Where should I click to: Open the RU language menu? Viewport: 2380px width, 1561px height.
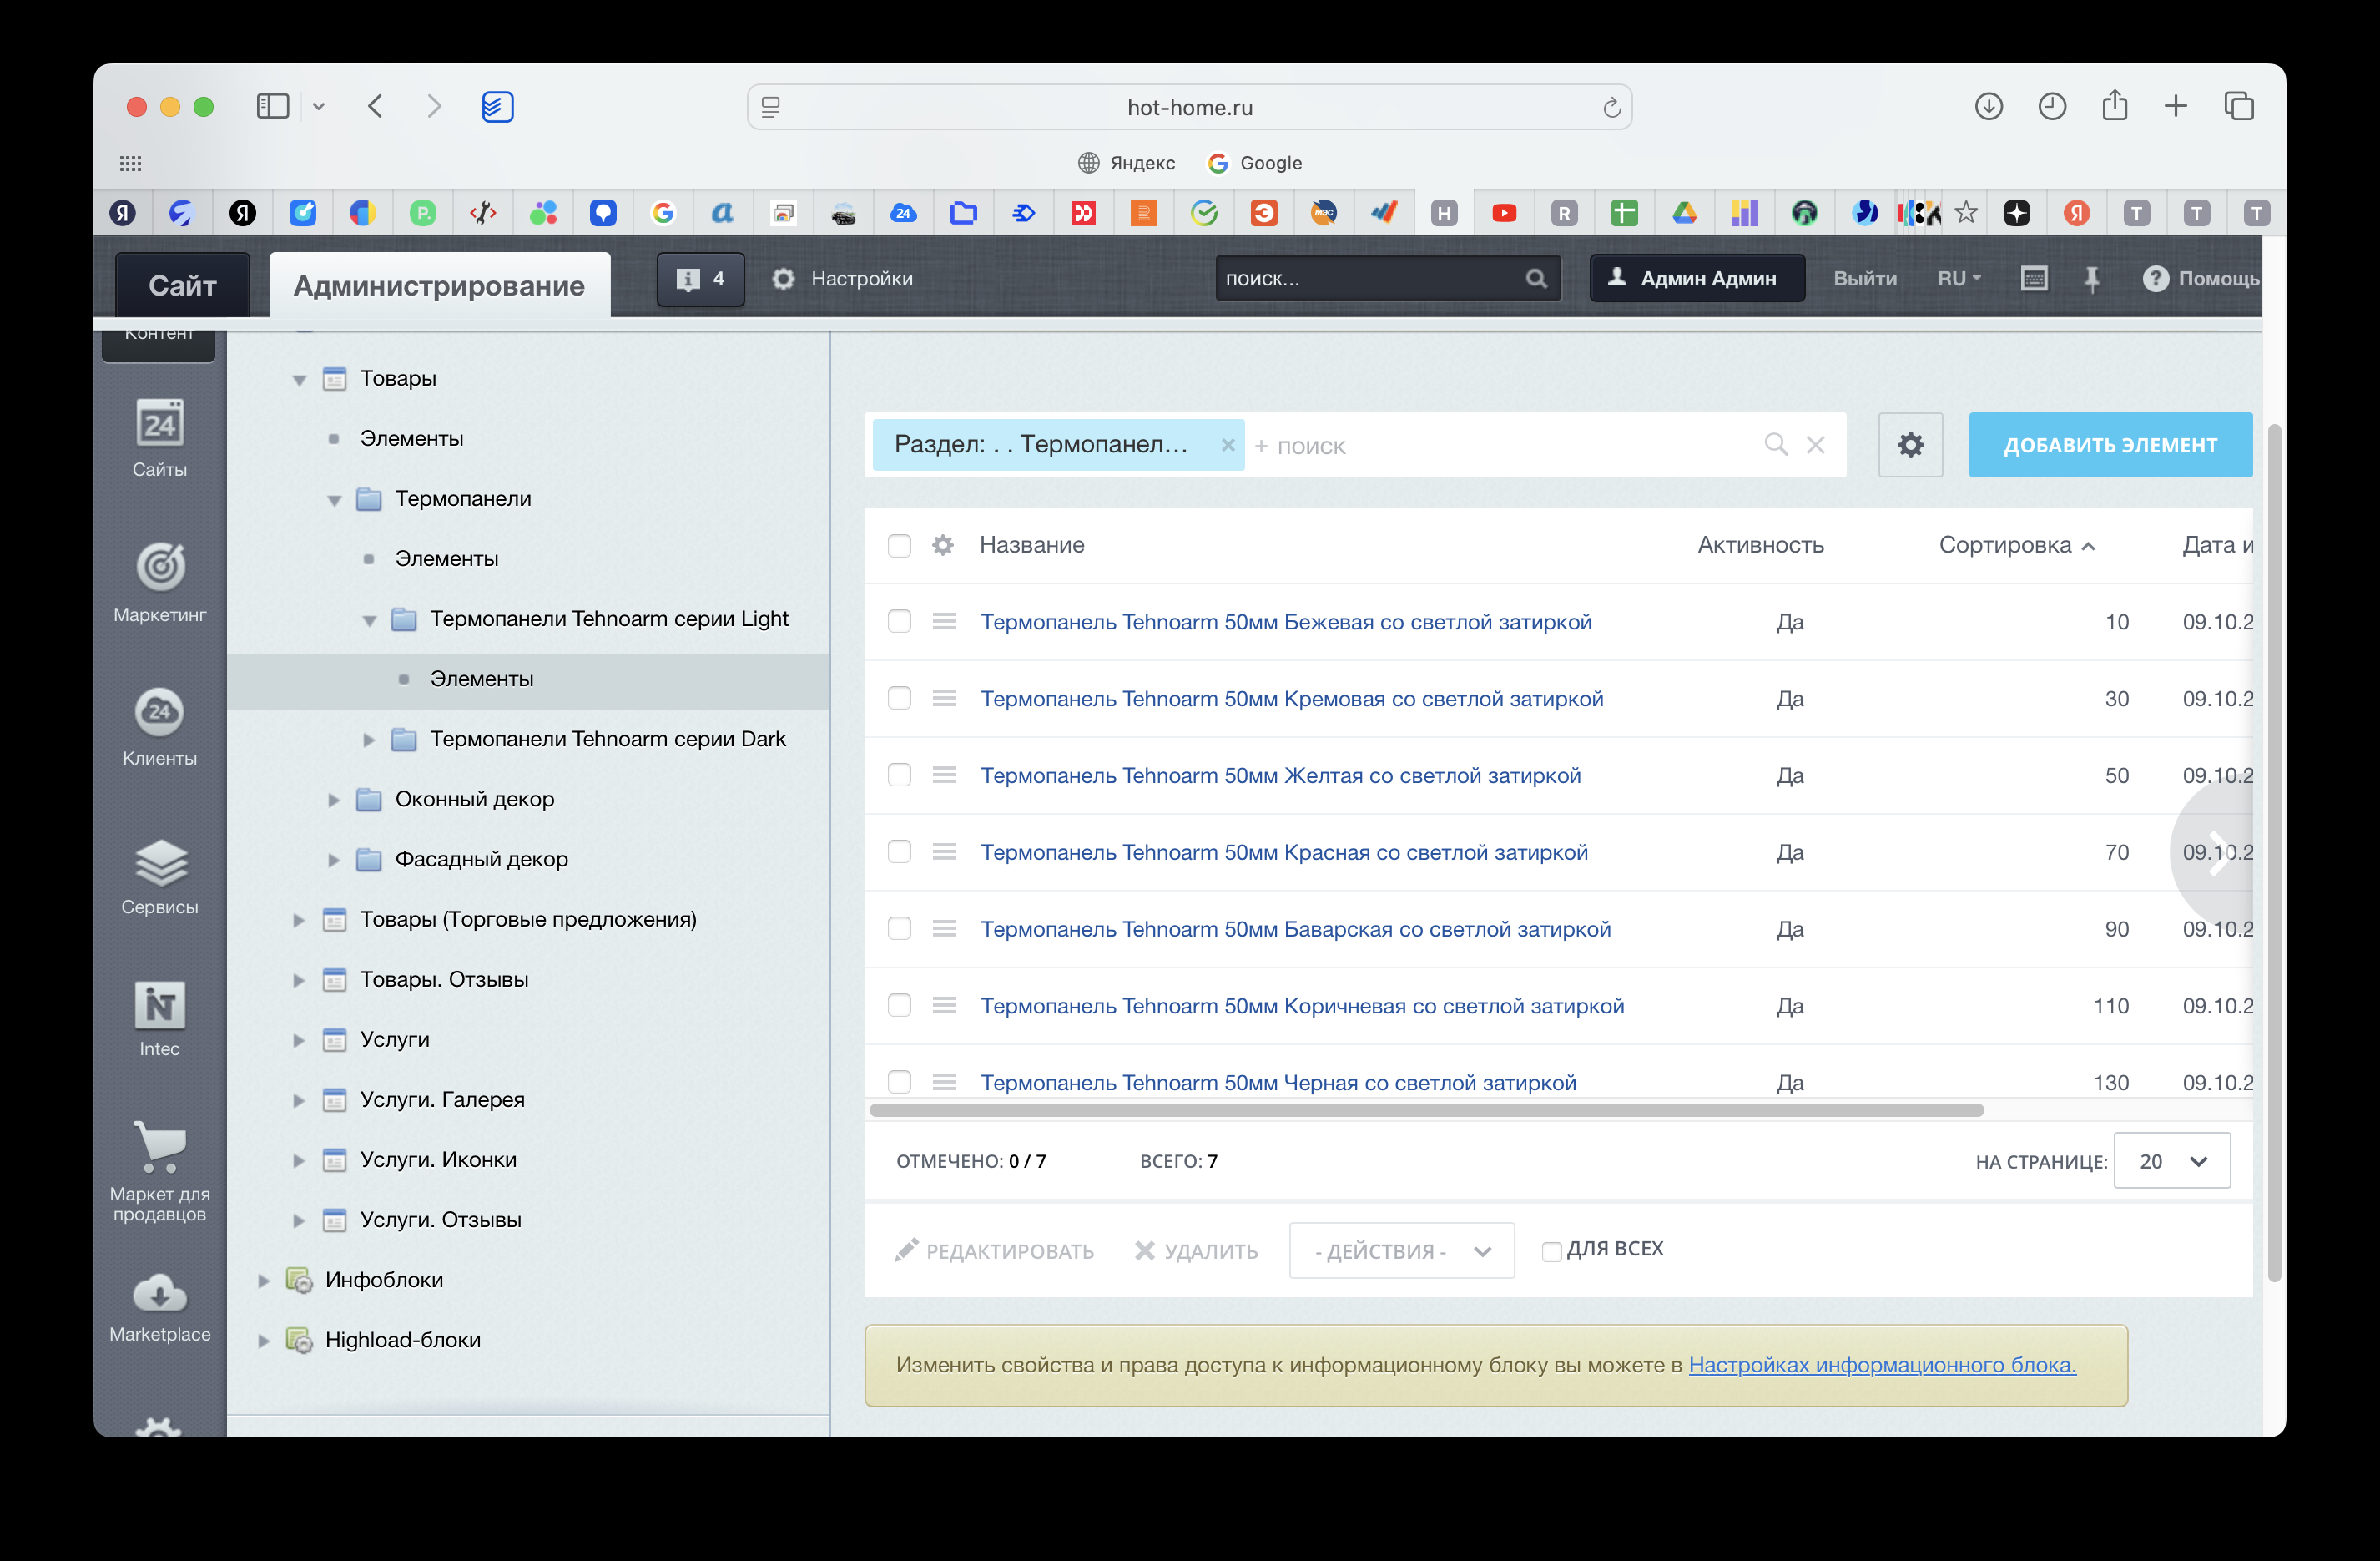click(x=1958, y=279)
